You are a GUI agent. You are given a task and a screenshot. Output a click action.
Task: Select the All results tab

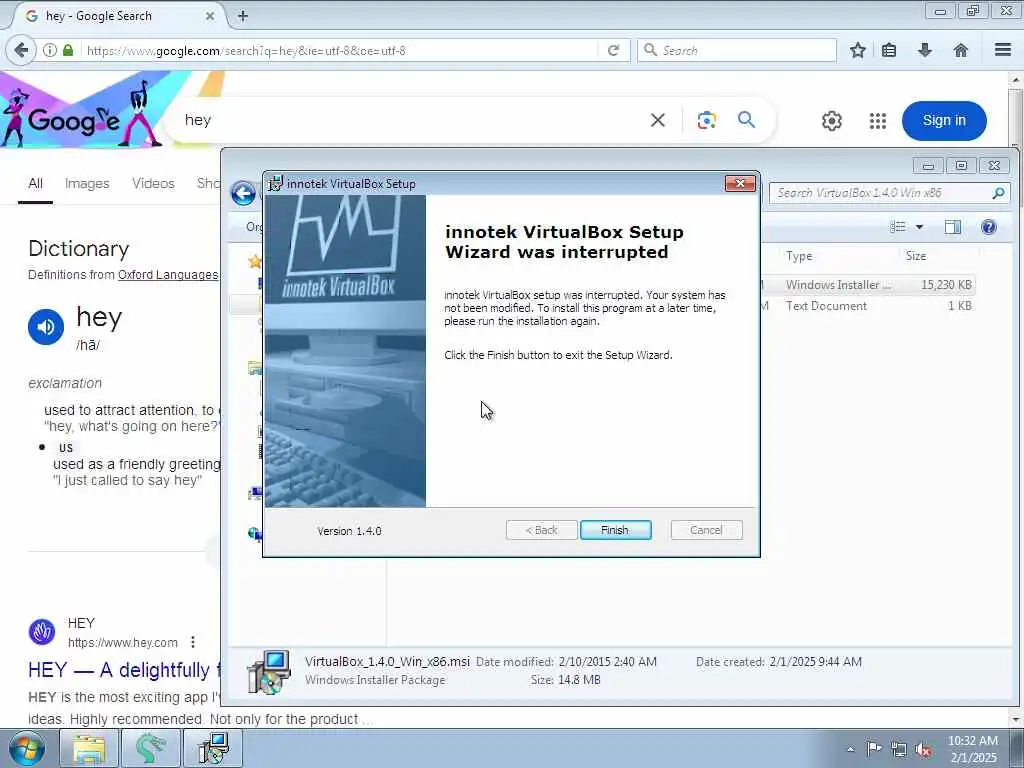(x=35, y=184)
